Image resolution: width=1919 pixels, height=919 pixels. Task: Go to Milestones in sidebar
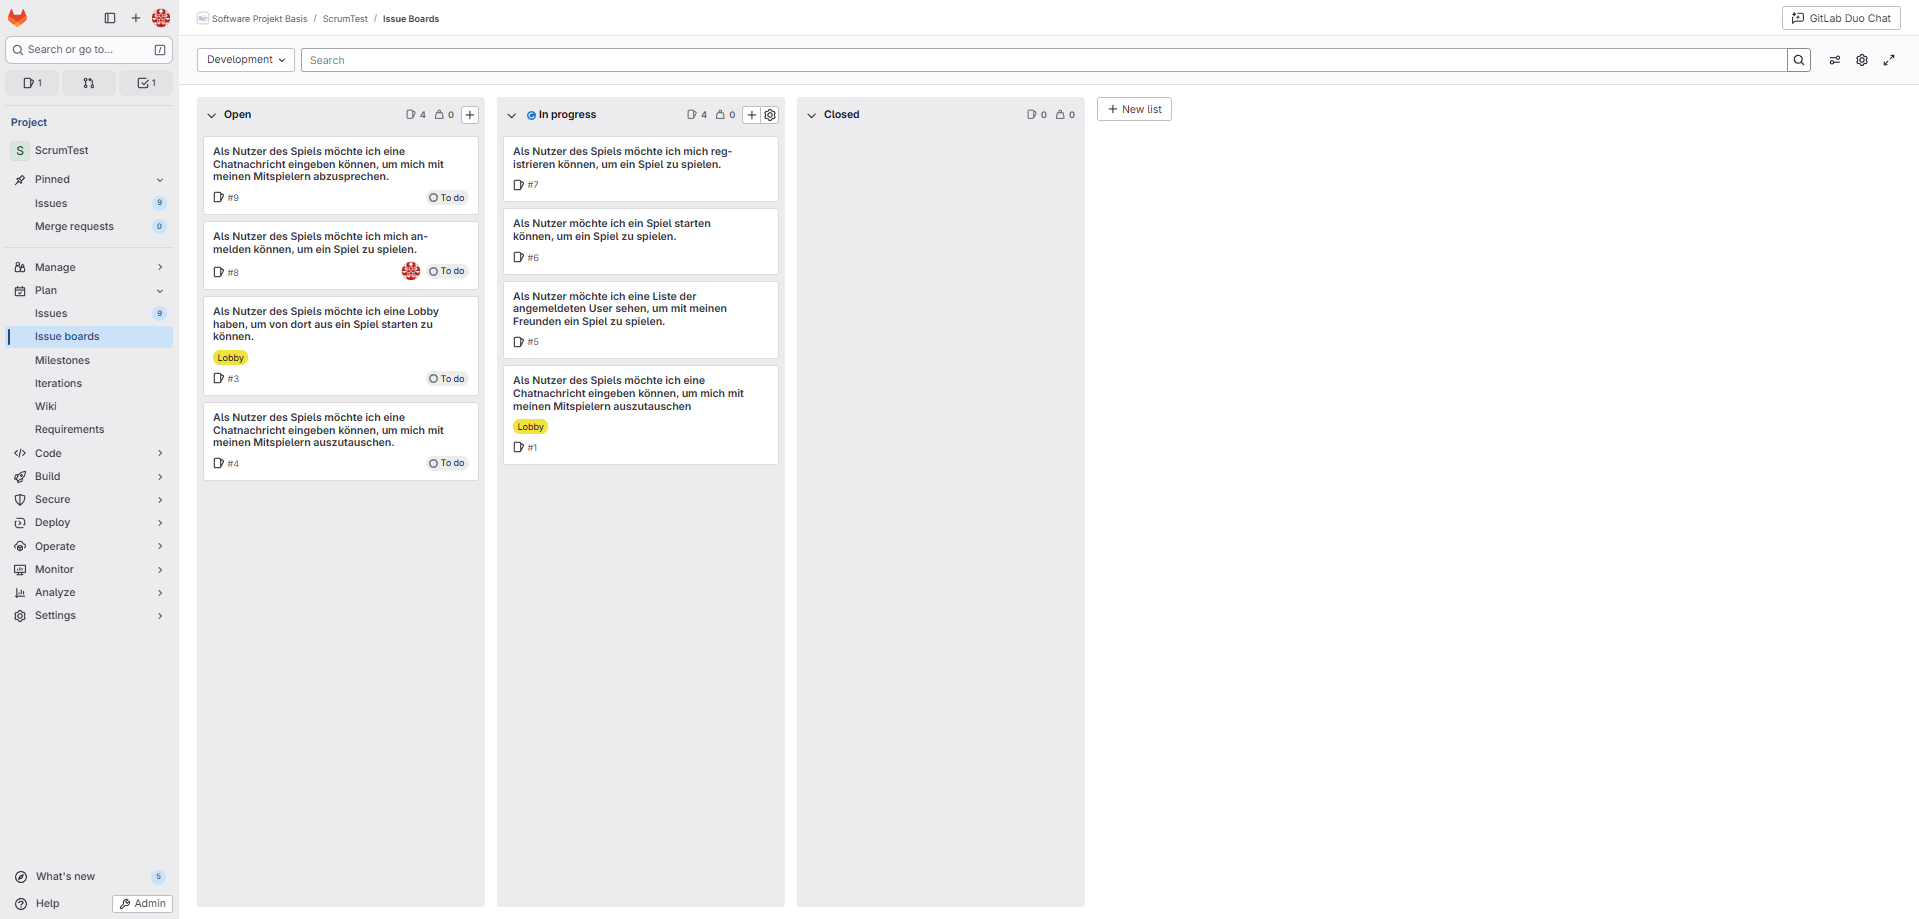point(62,360)
